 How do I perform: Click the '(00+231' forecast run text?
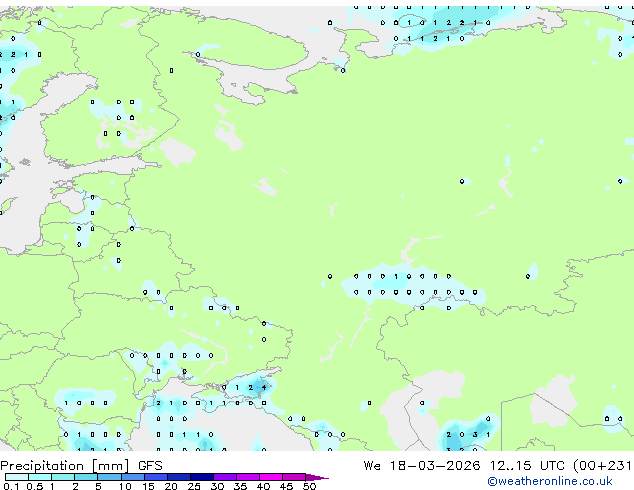[603, 465]
